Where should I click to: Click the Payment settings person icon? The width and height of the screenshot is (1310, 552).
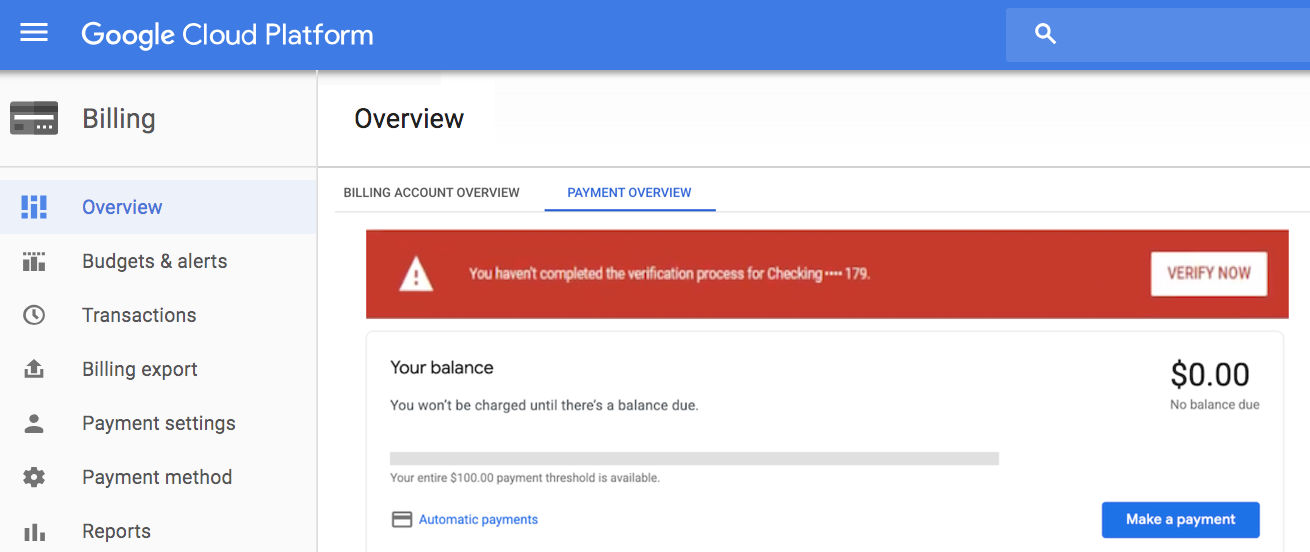(x=34, y=423)
